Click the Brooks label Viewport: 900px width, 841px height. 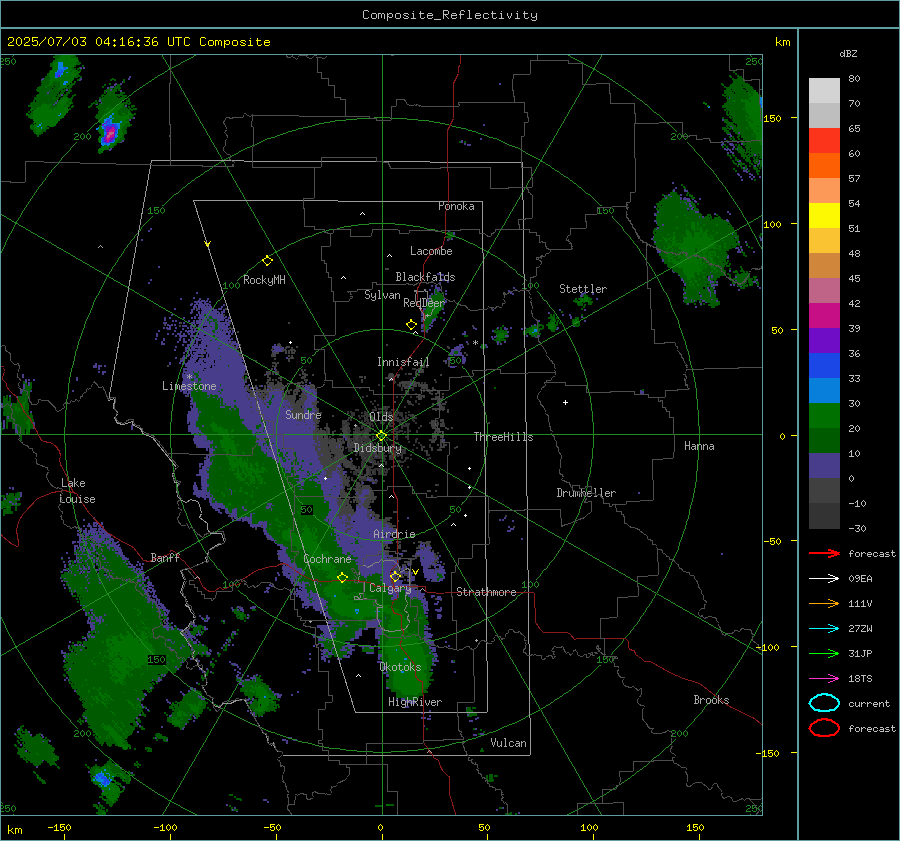pos(711,700)
